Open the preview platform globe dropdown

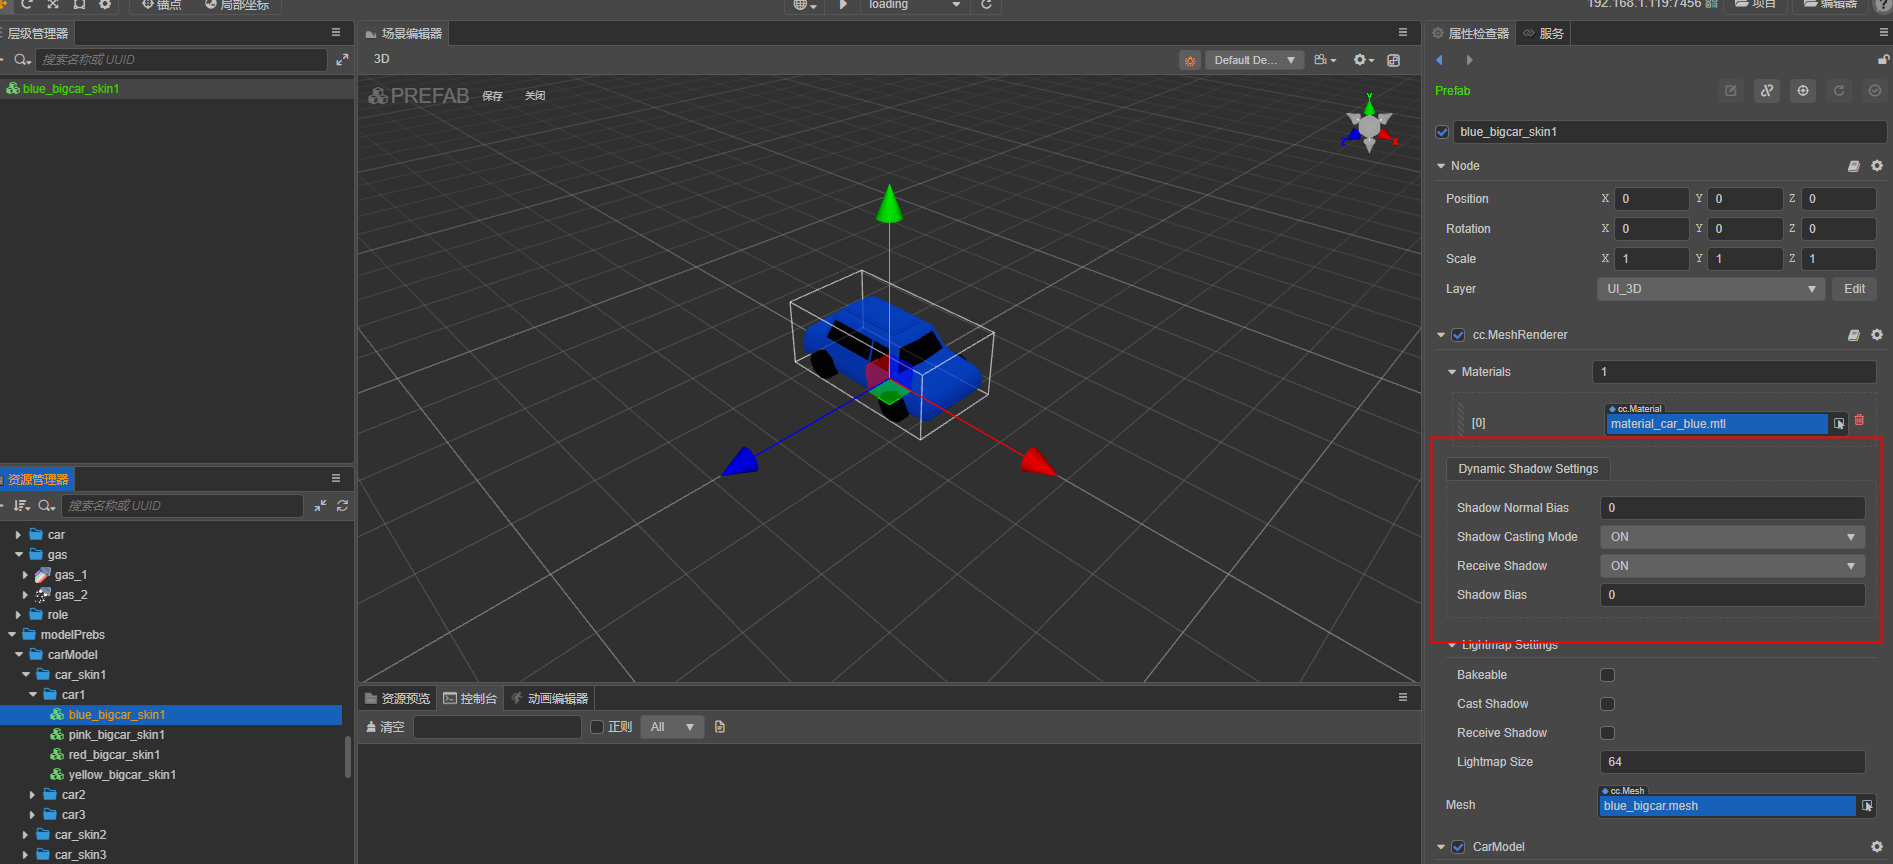point(805,5)
